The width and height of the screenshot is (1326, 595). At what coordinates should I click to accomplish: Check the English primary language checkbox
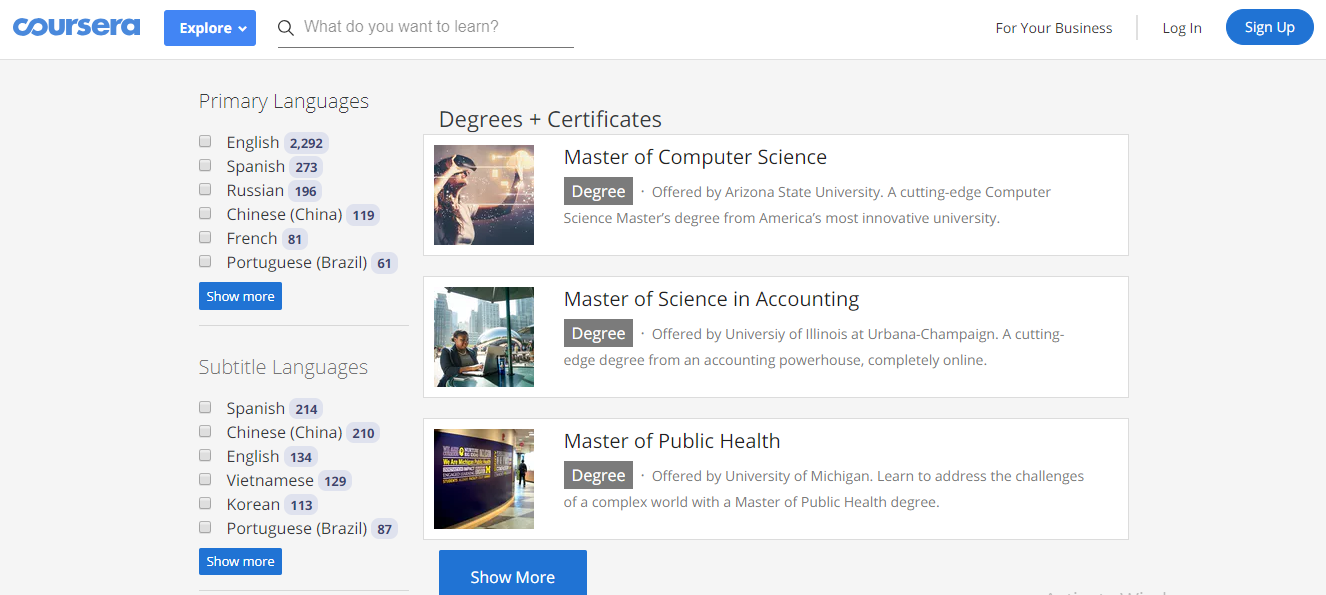click(205, 141)
